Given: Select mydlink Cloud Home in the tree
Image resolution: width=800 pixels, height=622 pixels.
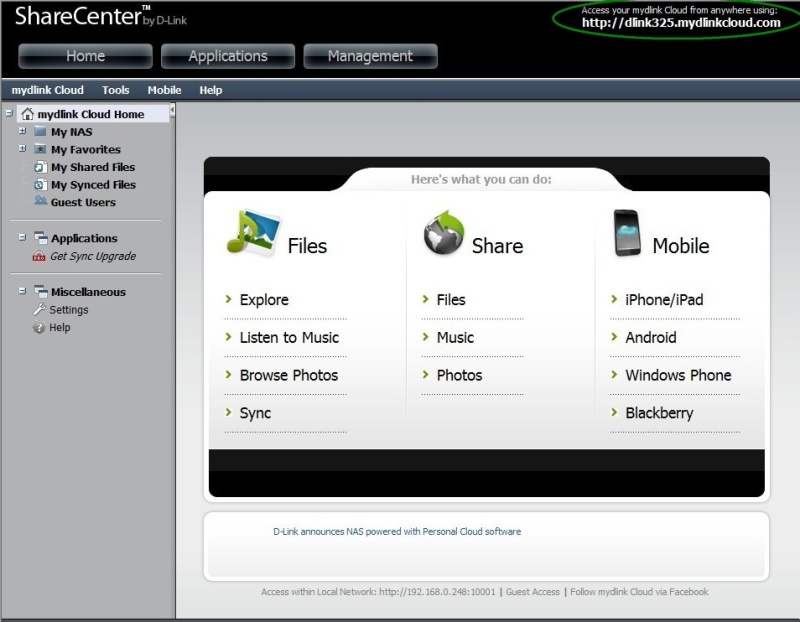Looking at the screenshot, I should [x=91, y=114].
